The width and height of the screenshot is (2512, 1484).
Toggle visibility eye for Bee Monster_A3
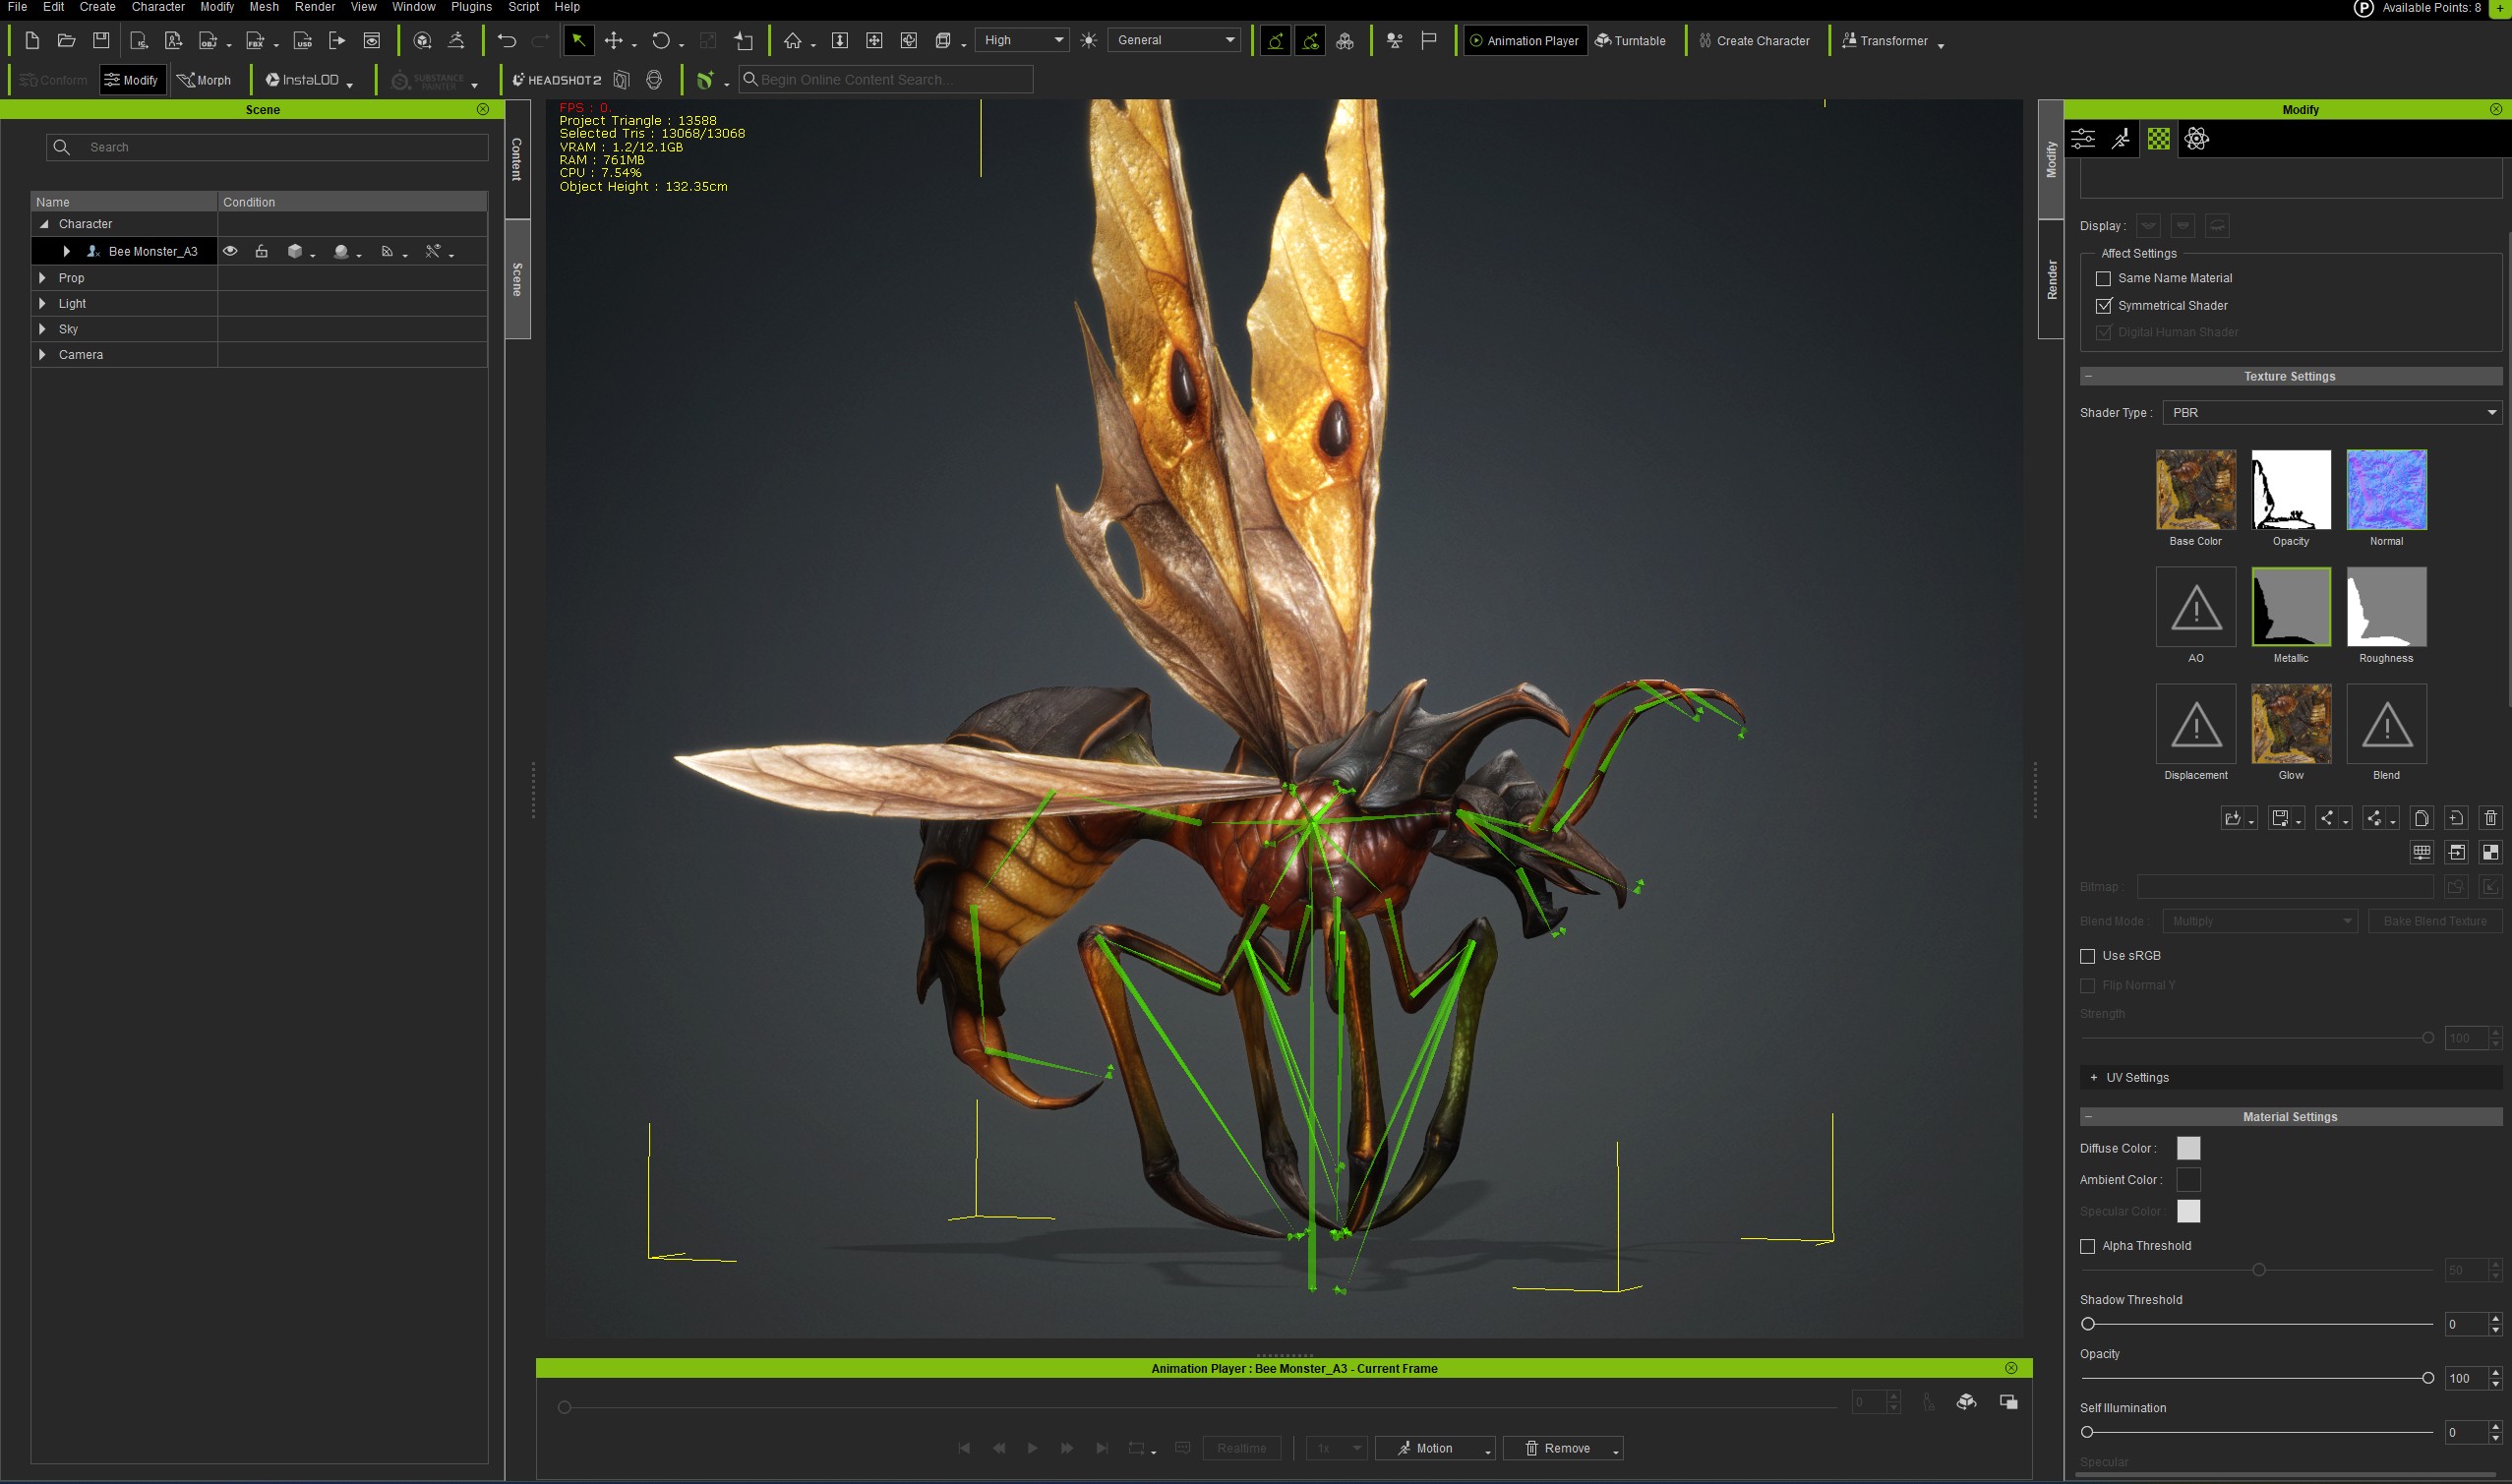(x=230, y=251)
